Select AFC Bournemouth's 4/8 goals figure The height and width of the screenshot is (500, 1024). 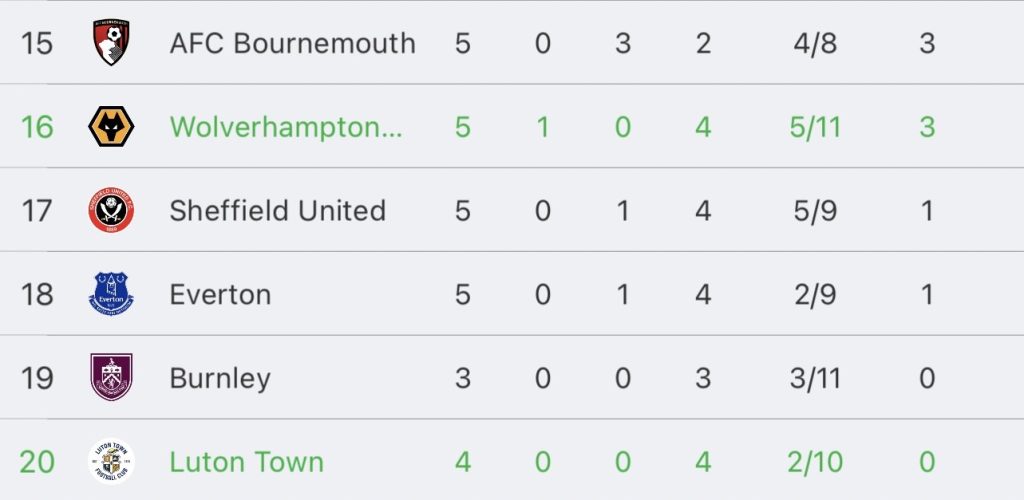[x=814, y=43]
